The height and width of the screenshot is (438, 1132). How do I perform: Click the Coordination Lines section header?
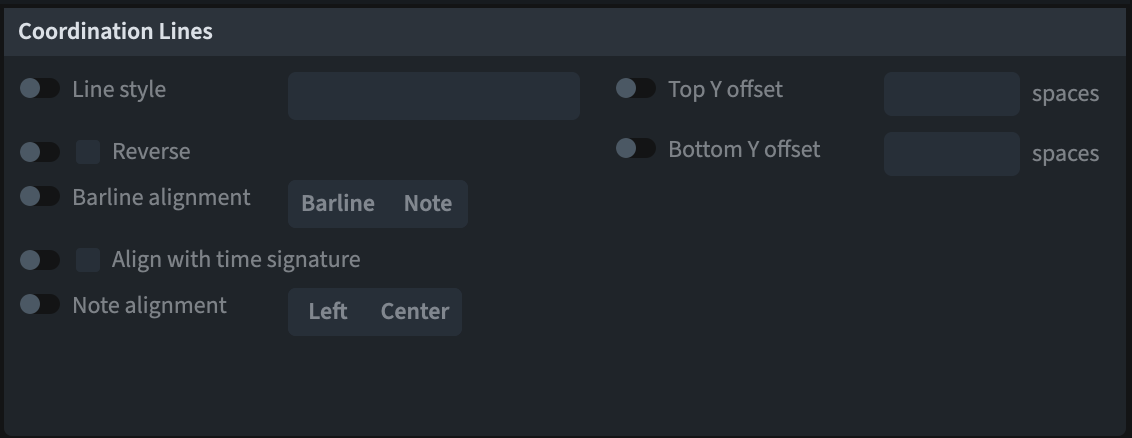[x=116, y=32]
